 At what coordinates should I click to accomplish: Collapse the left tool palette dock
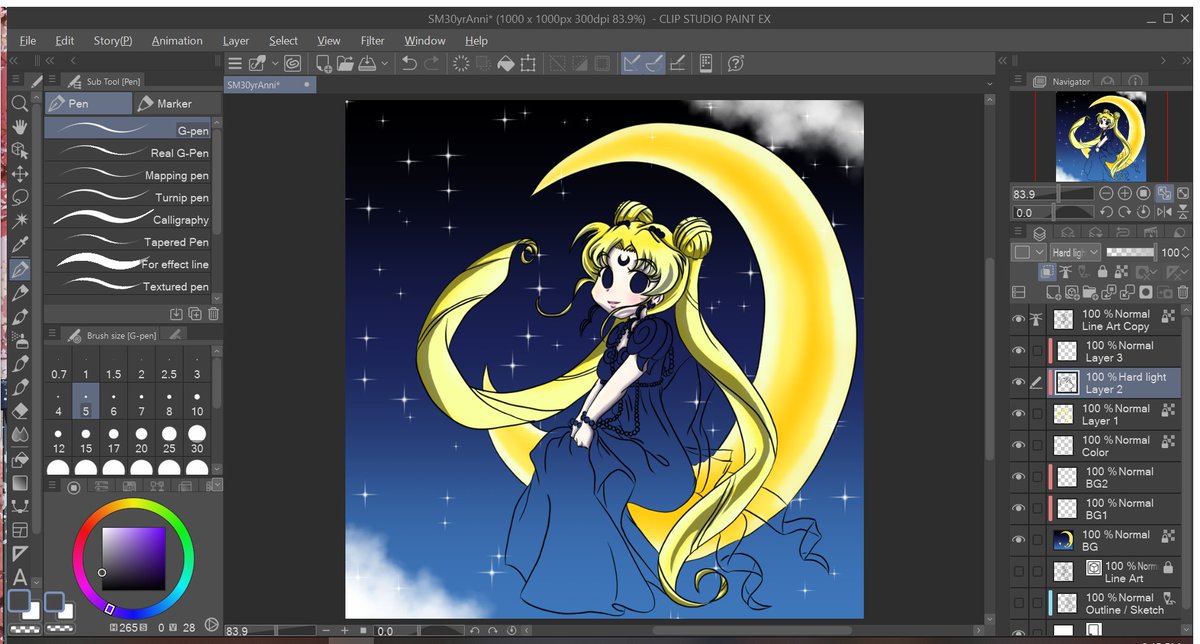pyautogui.click(x=16, y=62)
